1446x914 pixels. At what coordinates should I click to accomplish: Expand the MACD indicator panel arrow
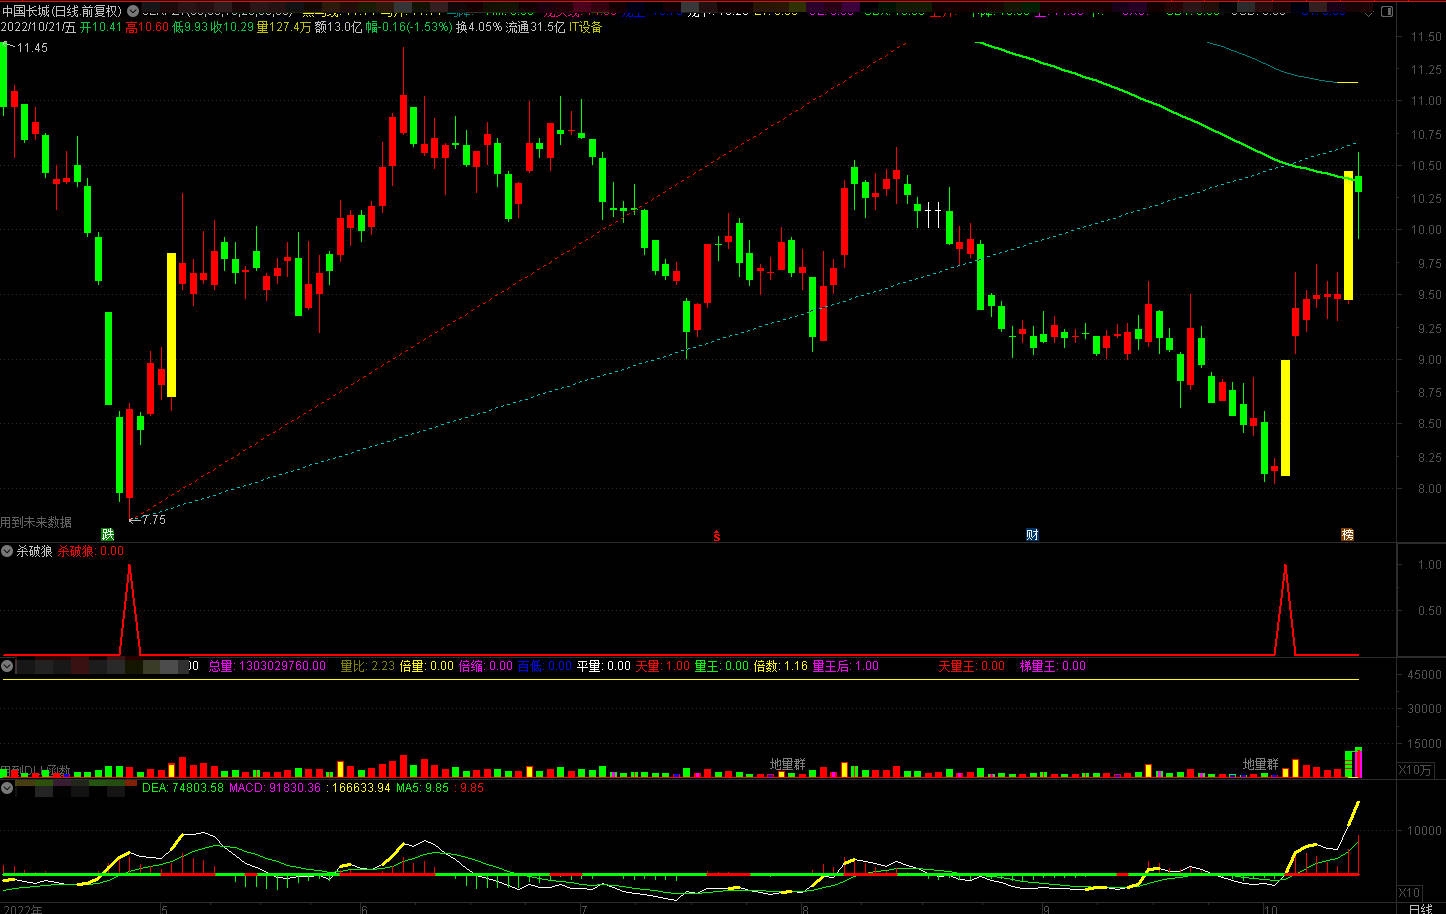click(7, 788)
